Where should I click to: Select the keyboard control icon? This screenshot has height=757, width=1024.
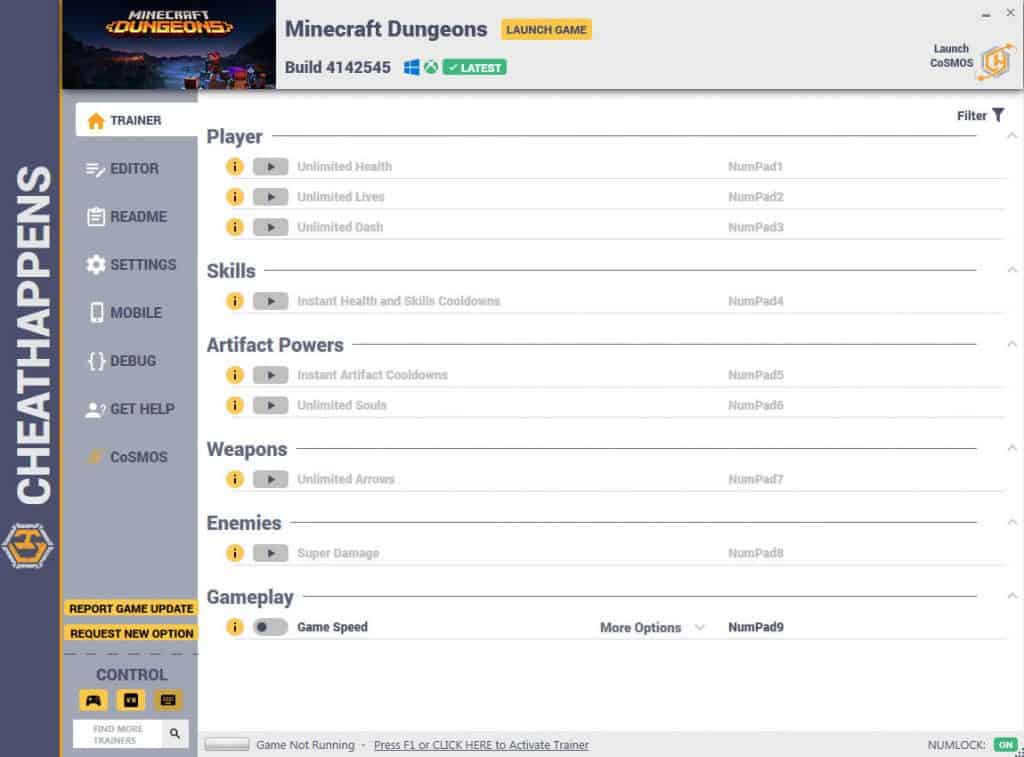coord(168,700)
